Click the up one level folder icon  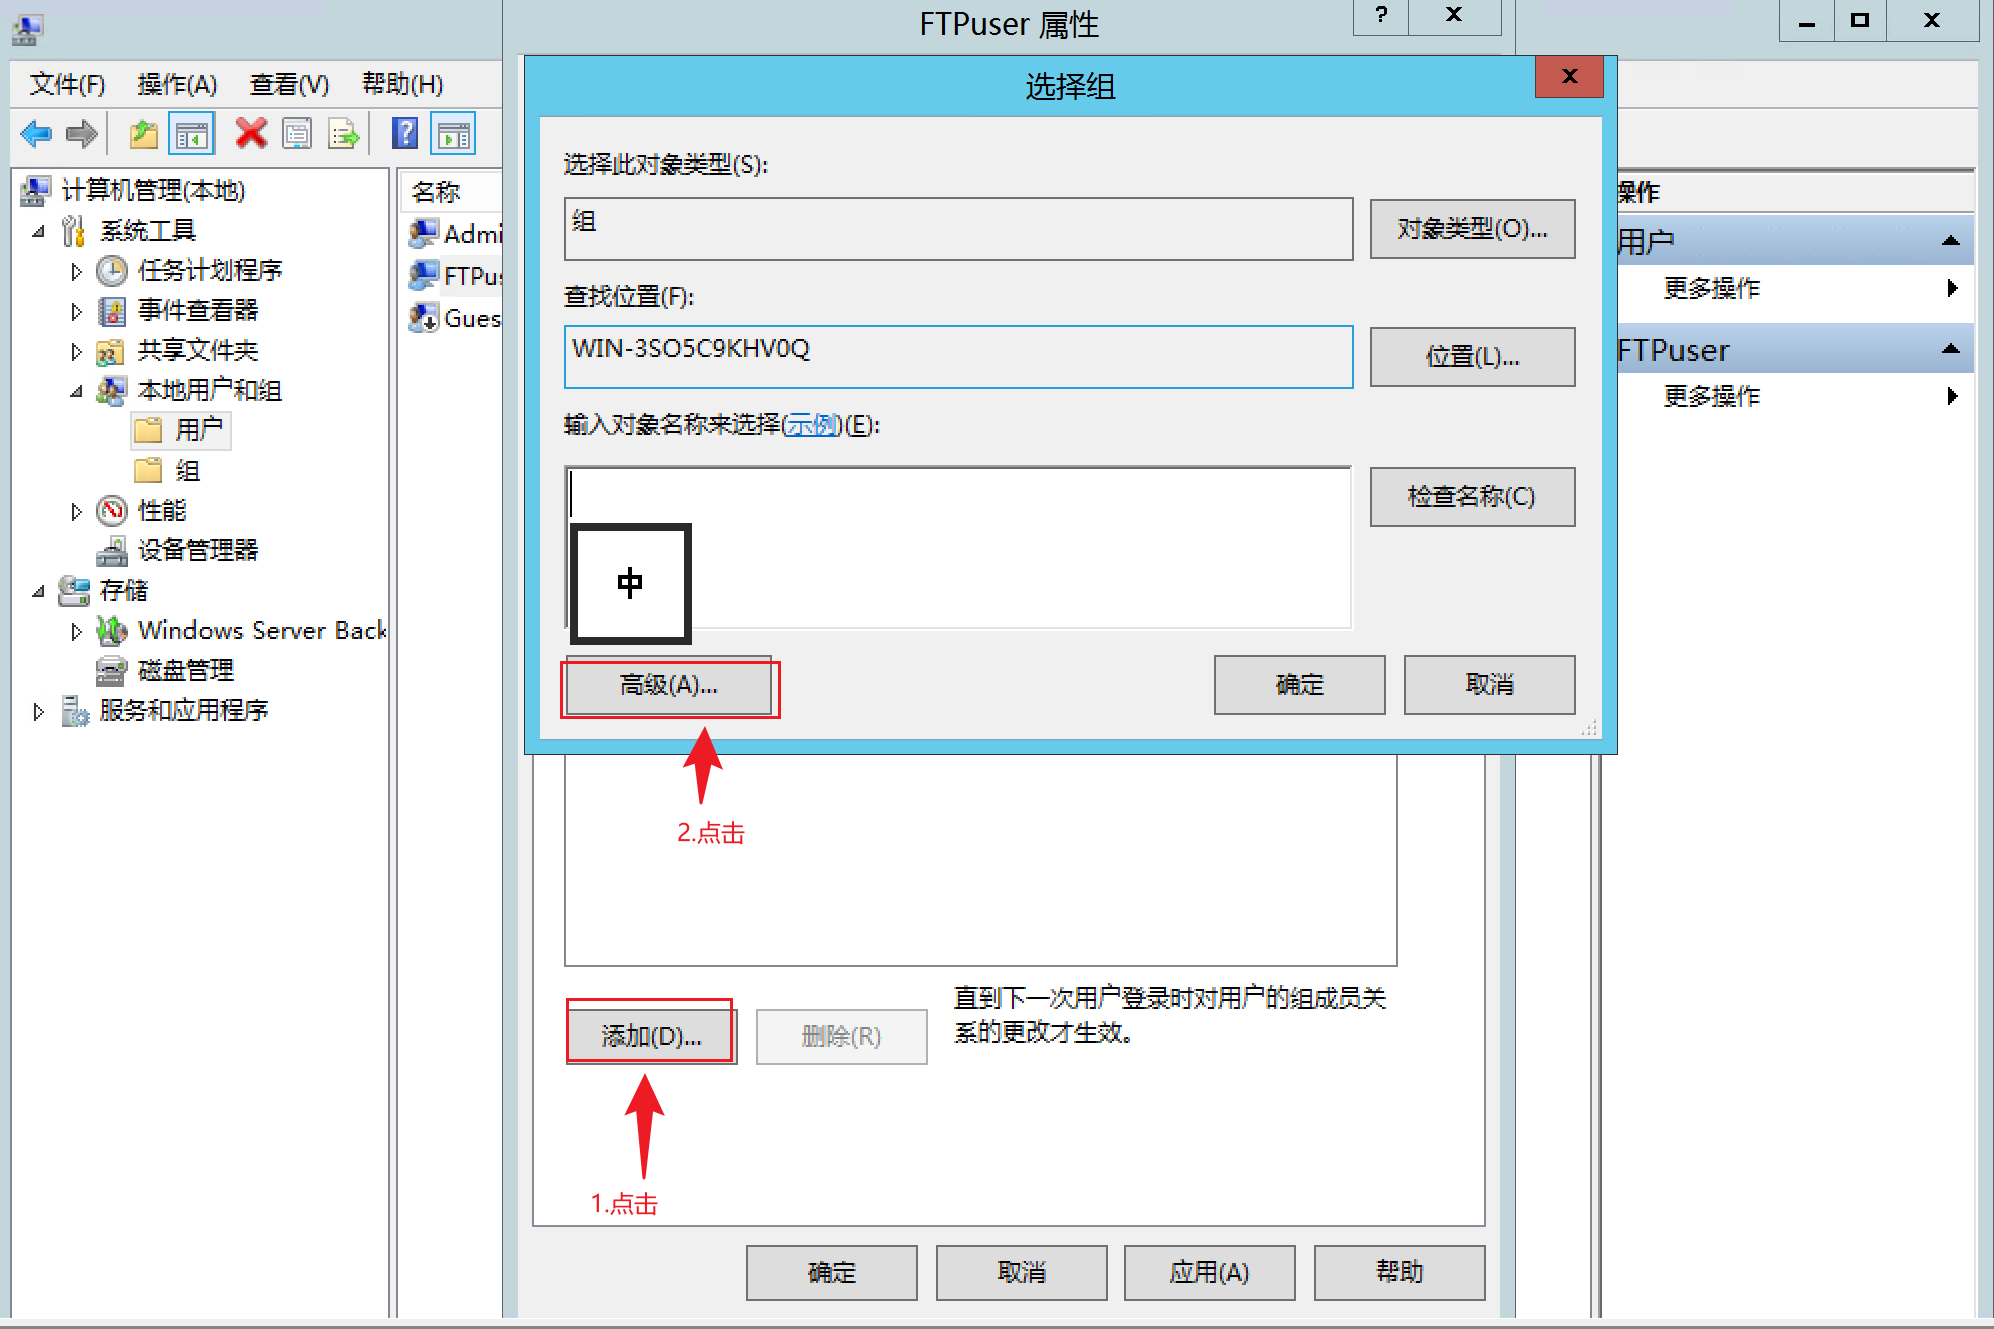point(143,133)
